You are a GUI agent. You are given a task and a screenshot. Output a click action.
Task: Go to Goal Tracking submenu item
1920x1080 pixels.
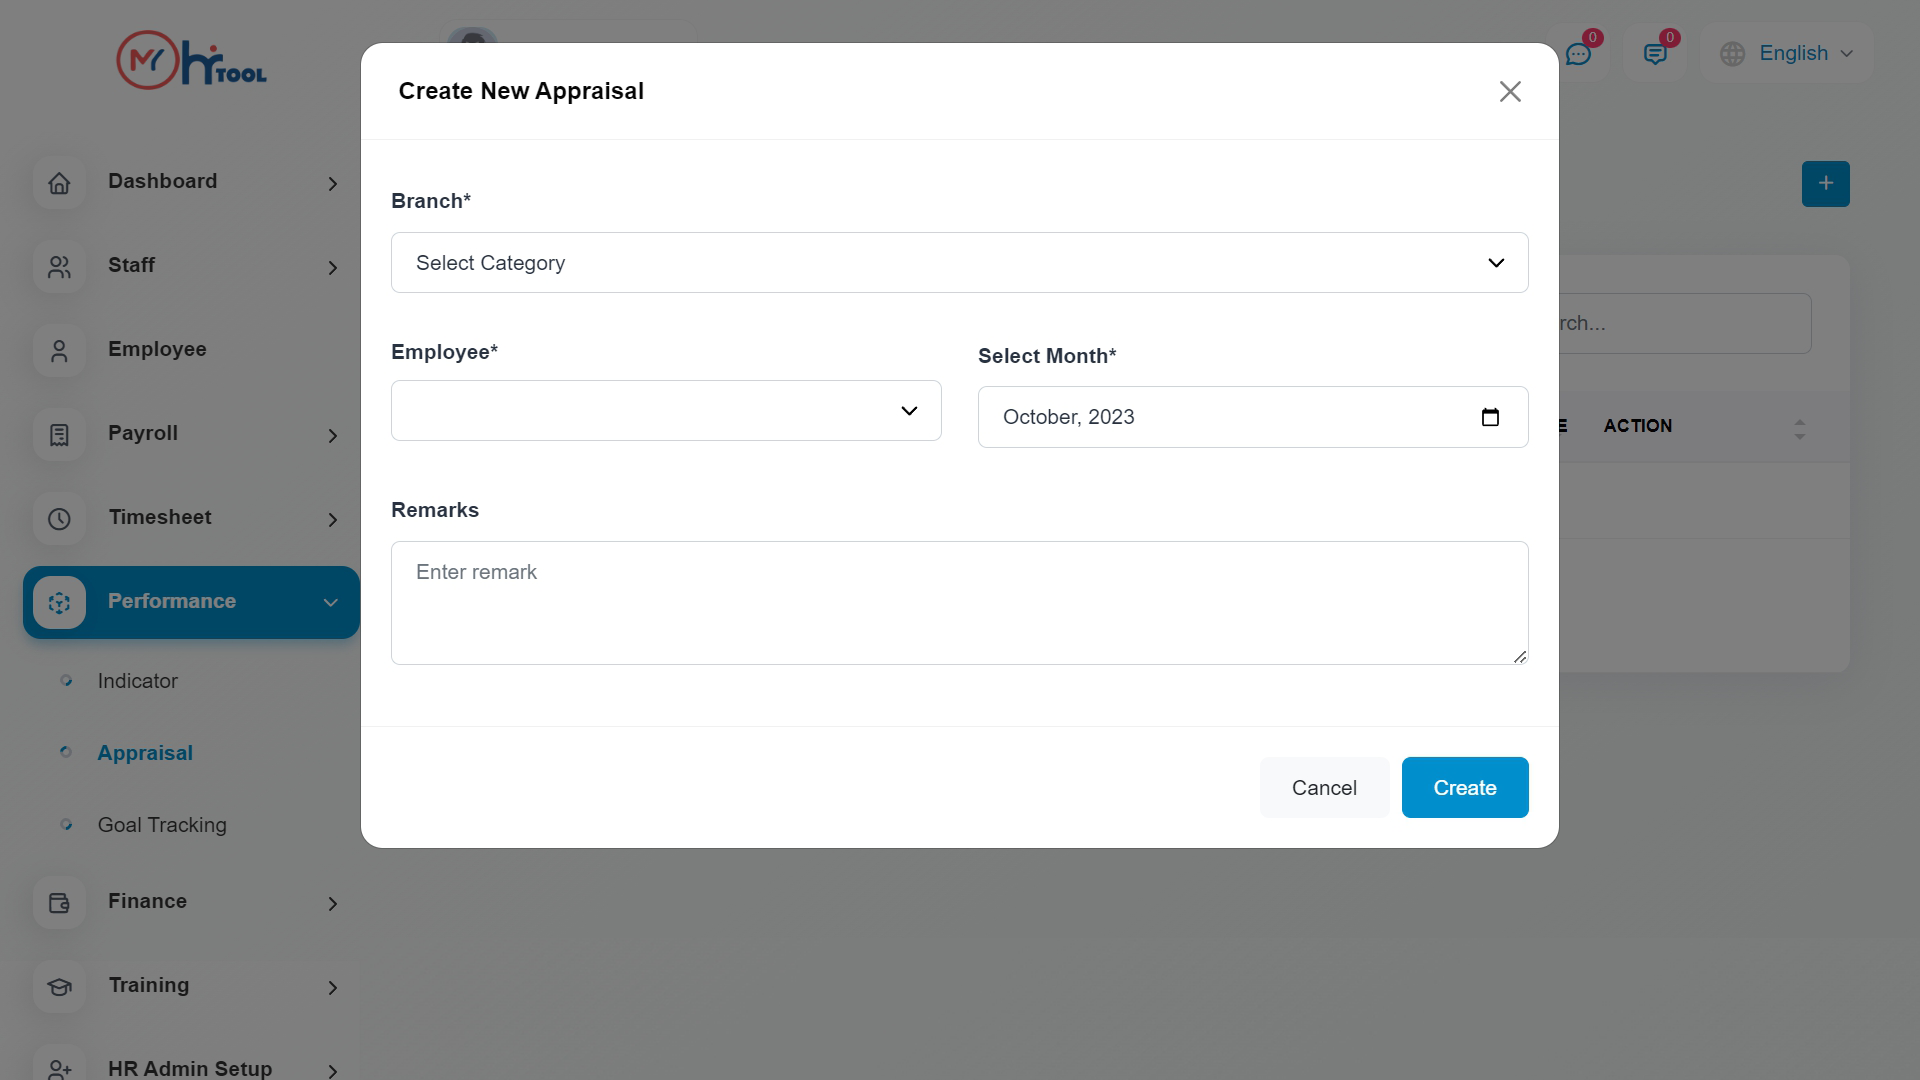click(162, 825)
